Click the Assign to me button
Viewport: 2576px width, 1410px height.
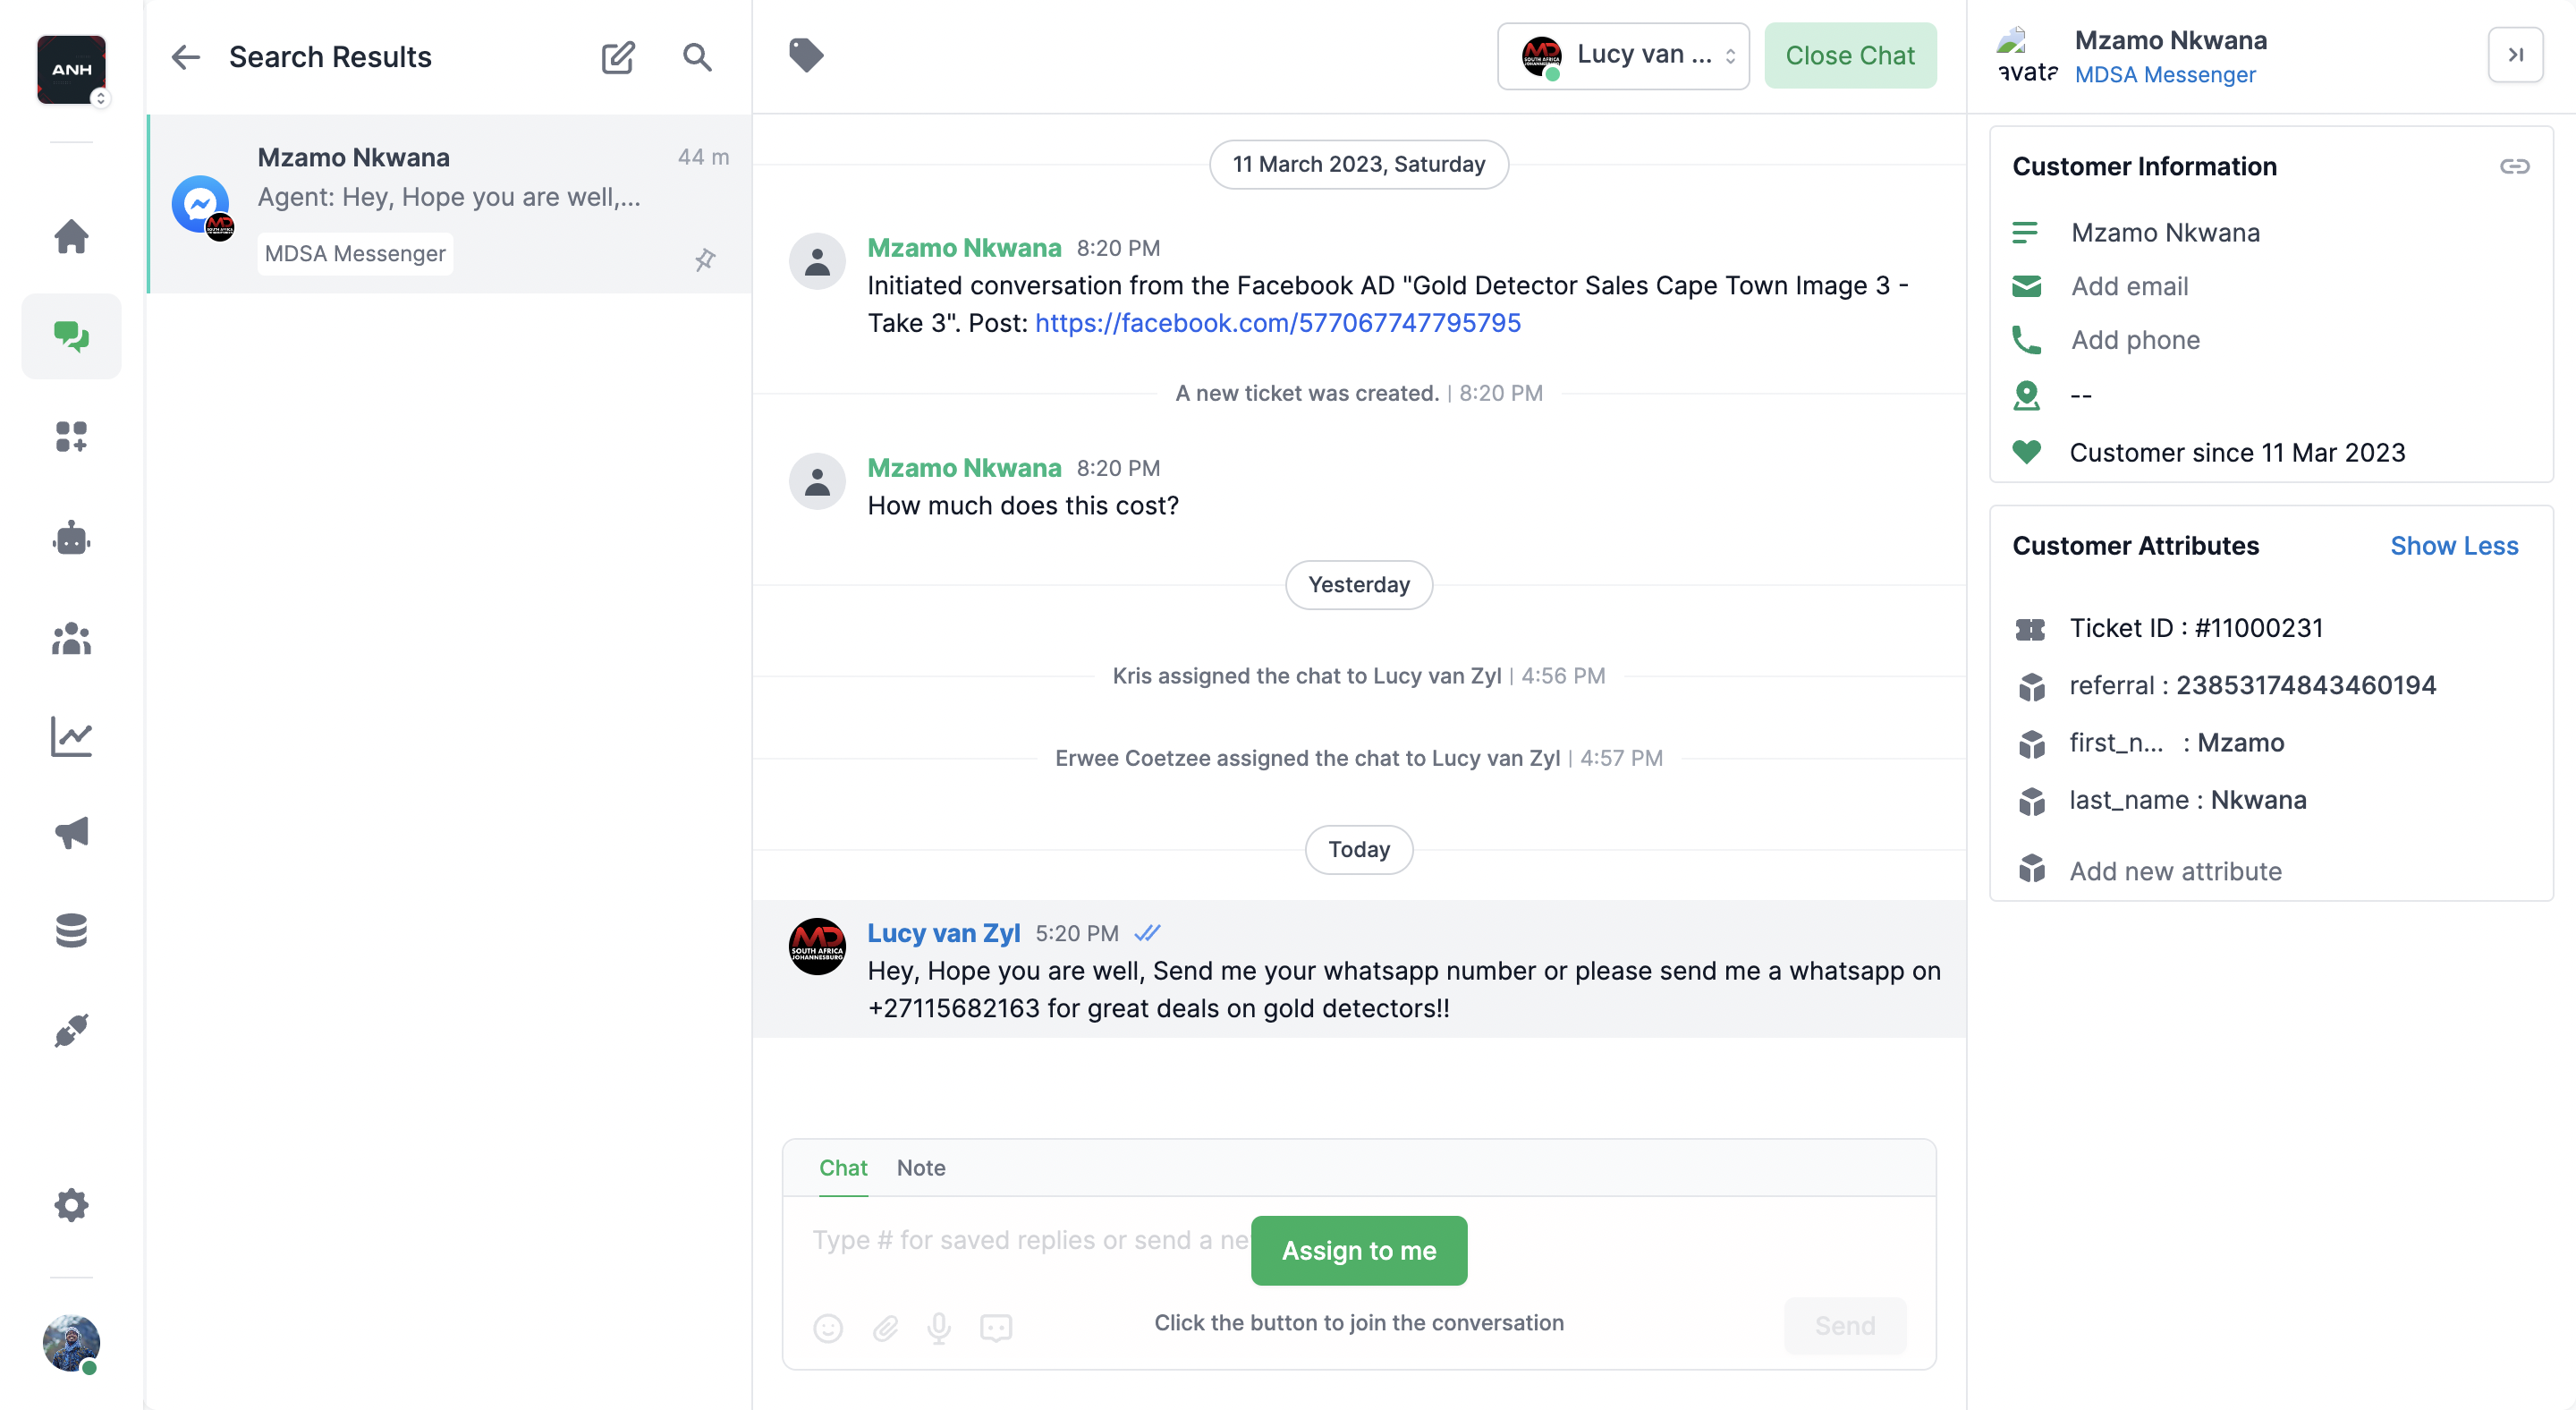tap(1358, 1250)
